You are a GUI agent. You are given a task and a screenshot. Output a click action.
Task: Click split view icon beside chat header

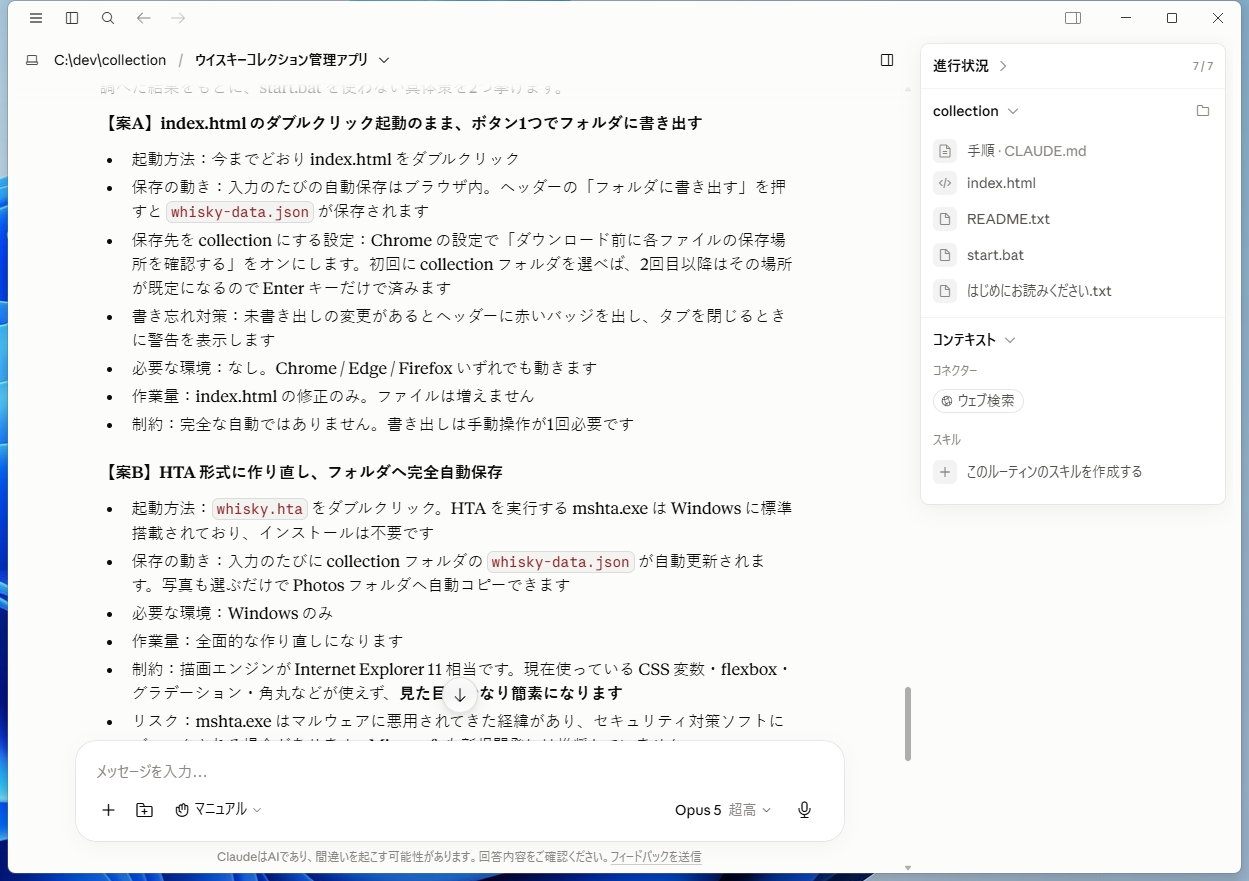point(887,60)
